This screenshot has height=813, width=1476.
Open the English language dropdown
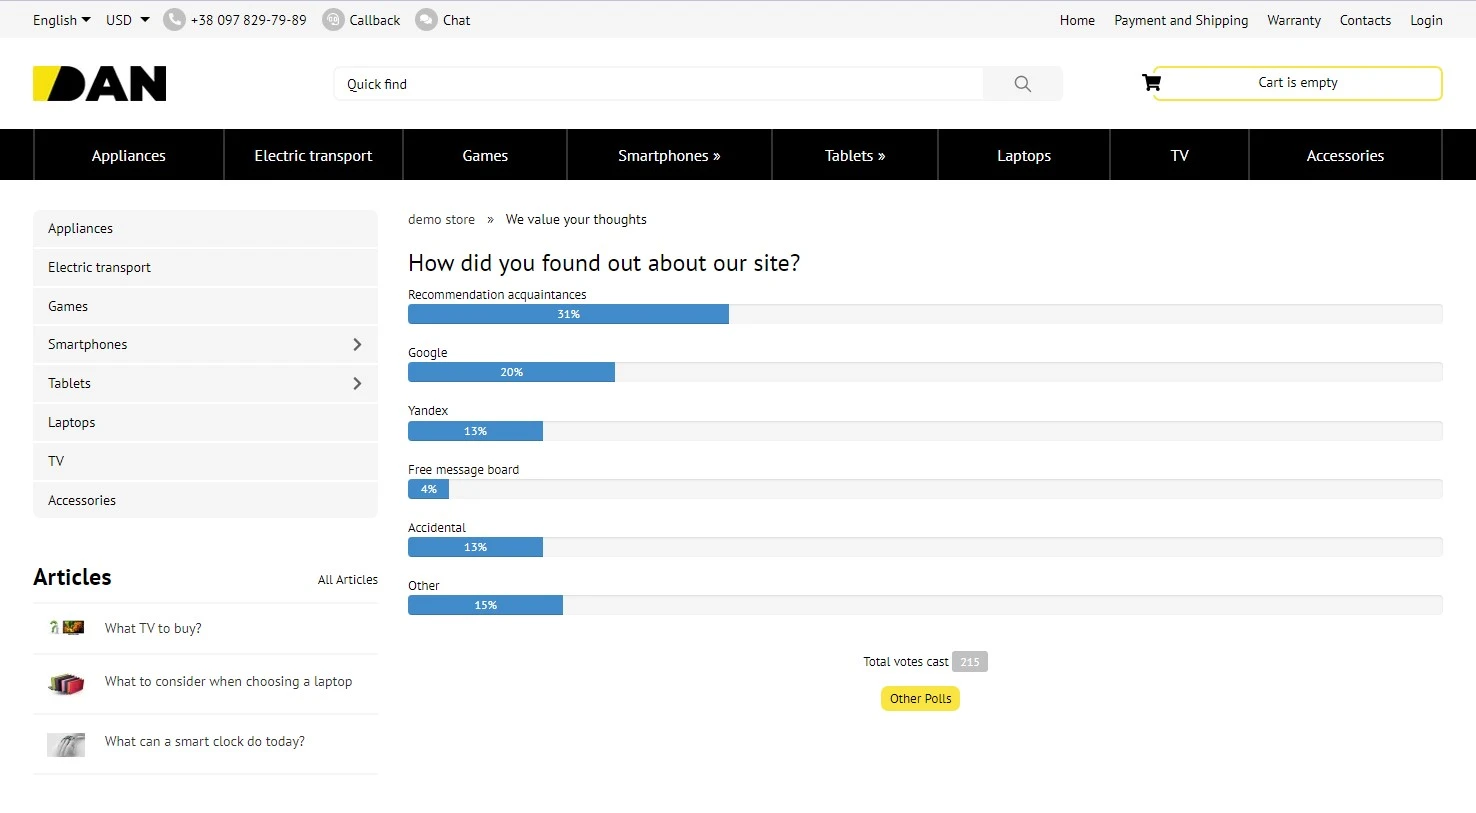click(61, 19)
